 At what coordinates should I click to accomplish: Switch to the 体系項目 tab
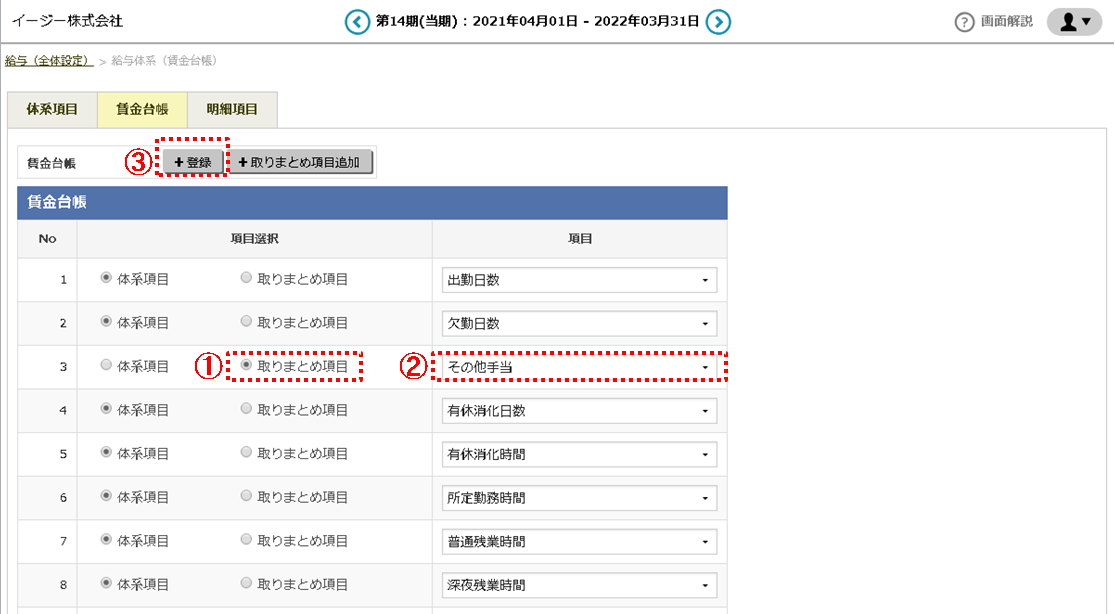[52, 109]
